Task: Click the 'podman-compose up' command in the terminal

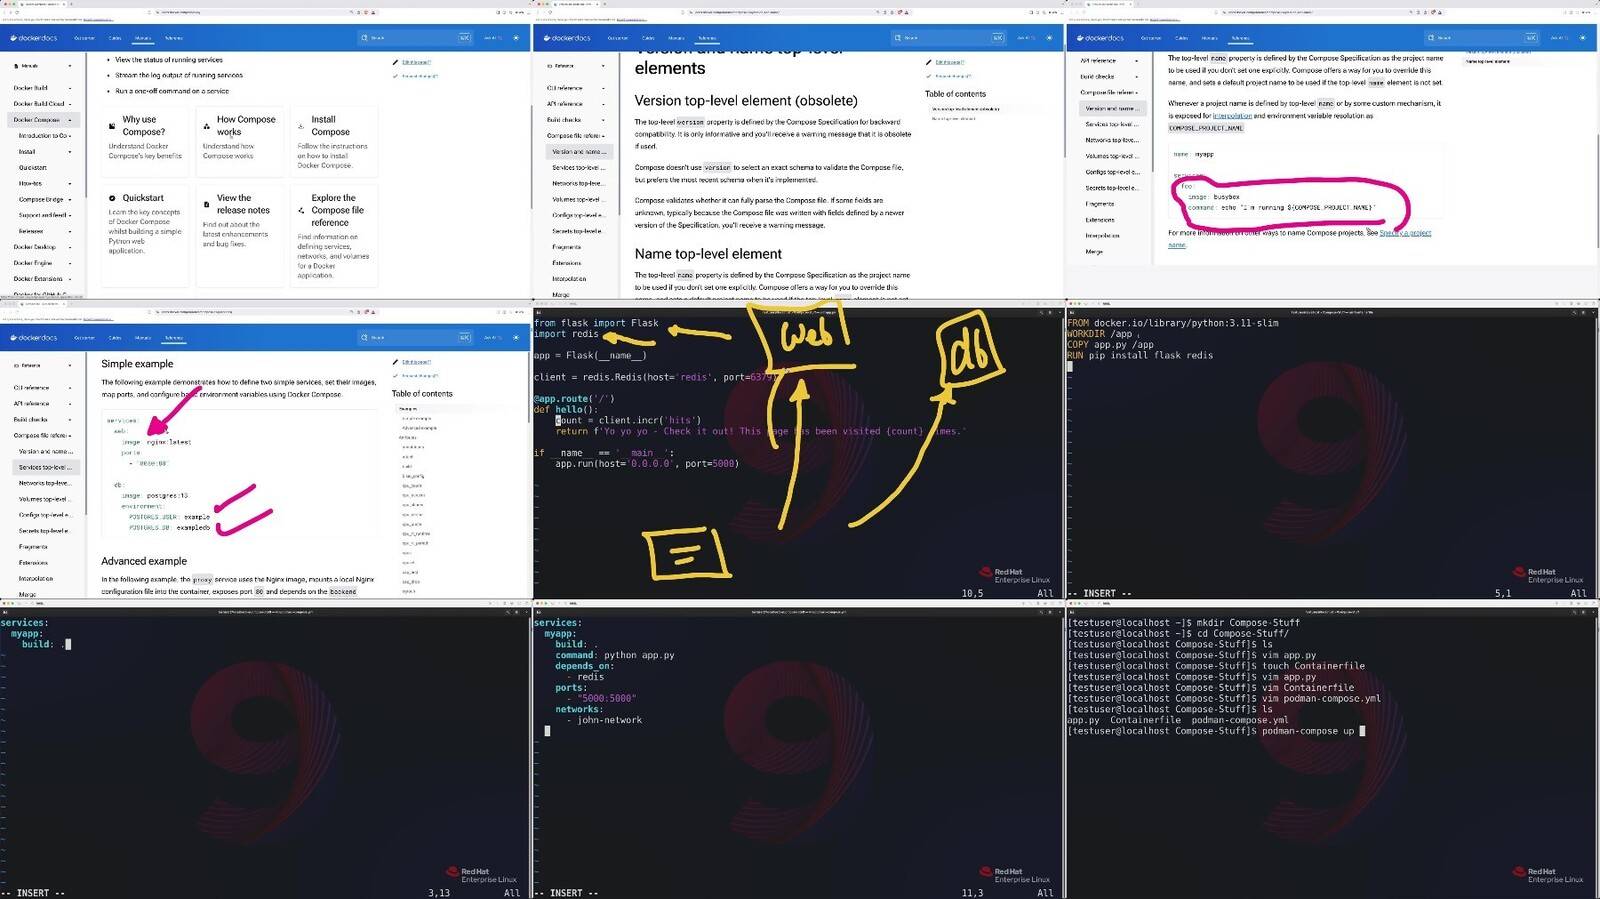Action: pos(1307,731)
